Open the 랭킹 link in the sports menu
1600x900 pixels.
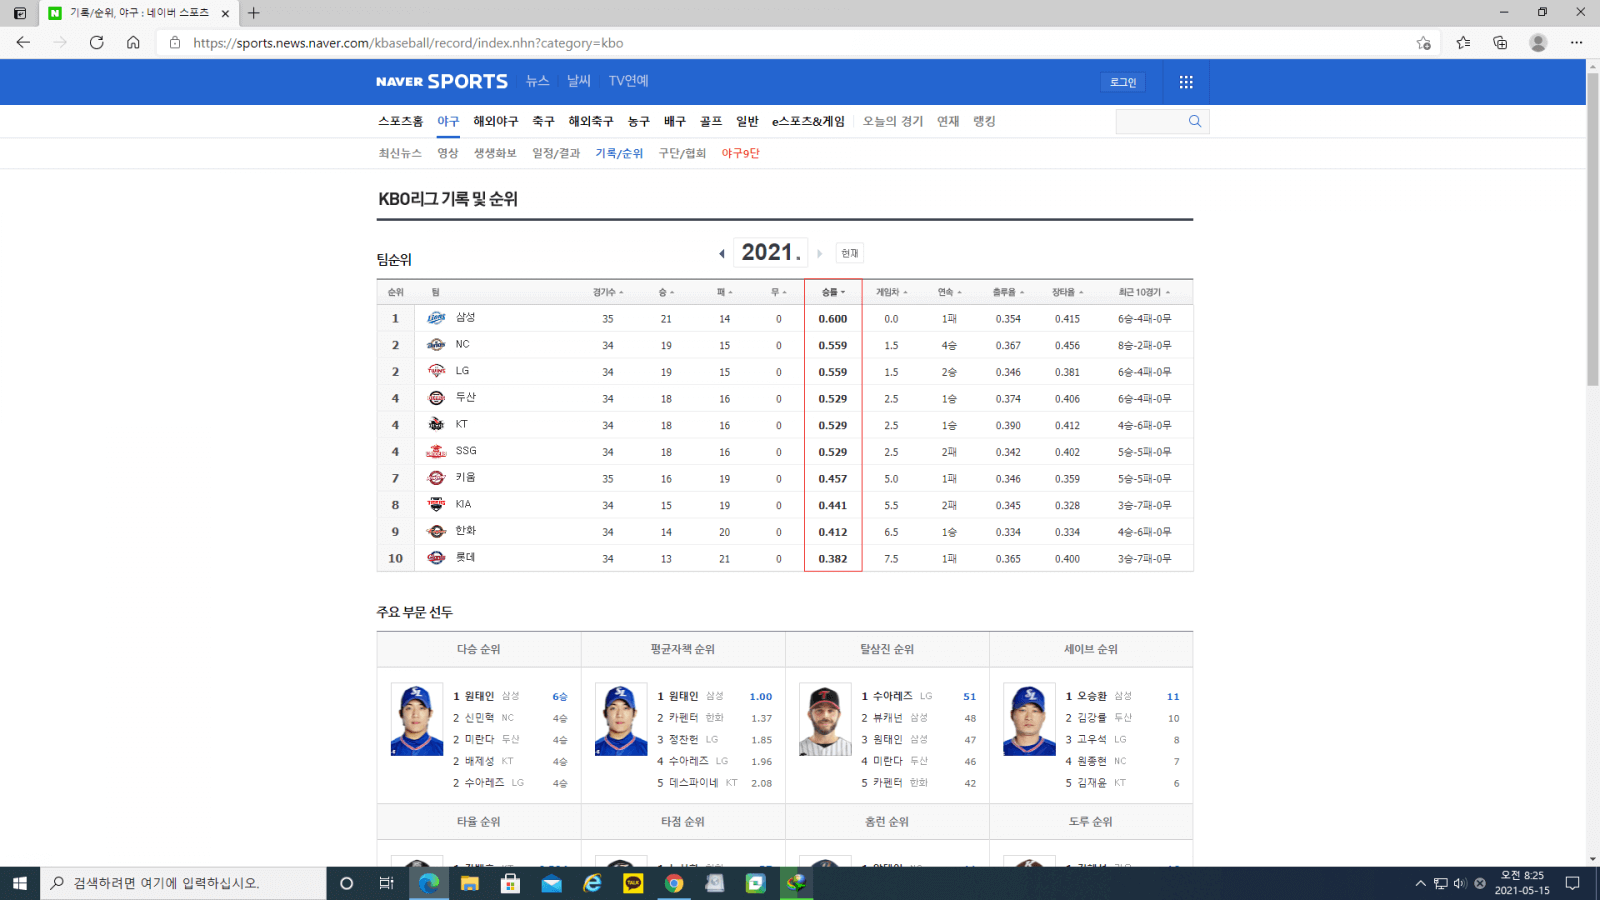985,121
